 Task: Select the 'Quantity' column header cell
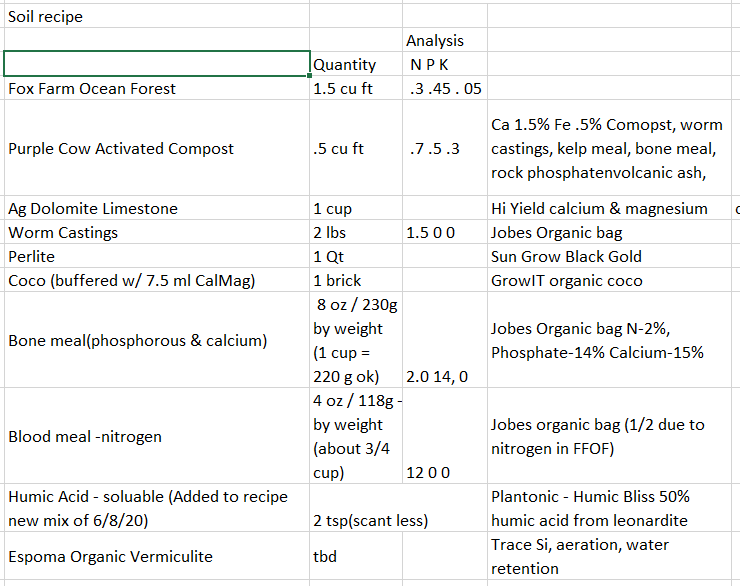point(356,64)
